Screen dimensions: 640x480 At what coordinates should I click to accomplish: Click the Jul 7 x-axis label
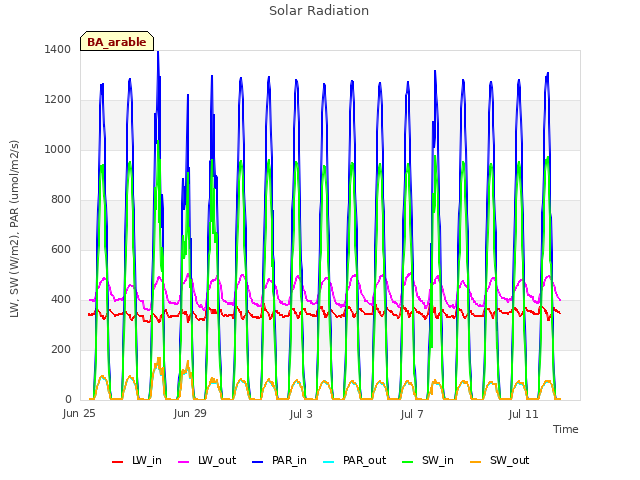click(x=412, y=414)
